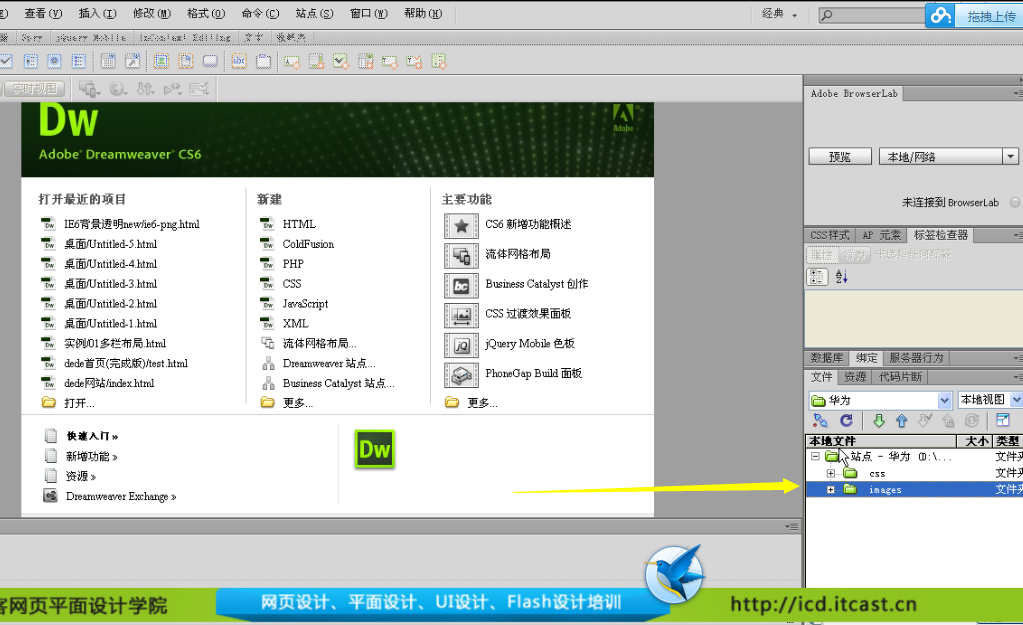Open the 修改(M) menu
The image size is (1023, 625).
tap(151, 13)
